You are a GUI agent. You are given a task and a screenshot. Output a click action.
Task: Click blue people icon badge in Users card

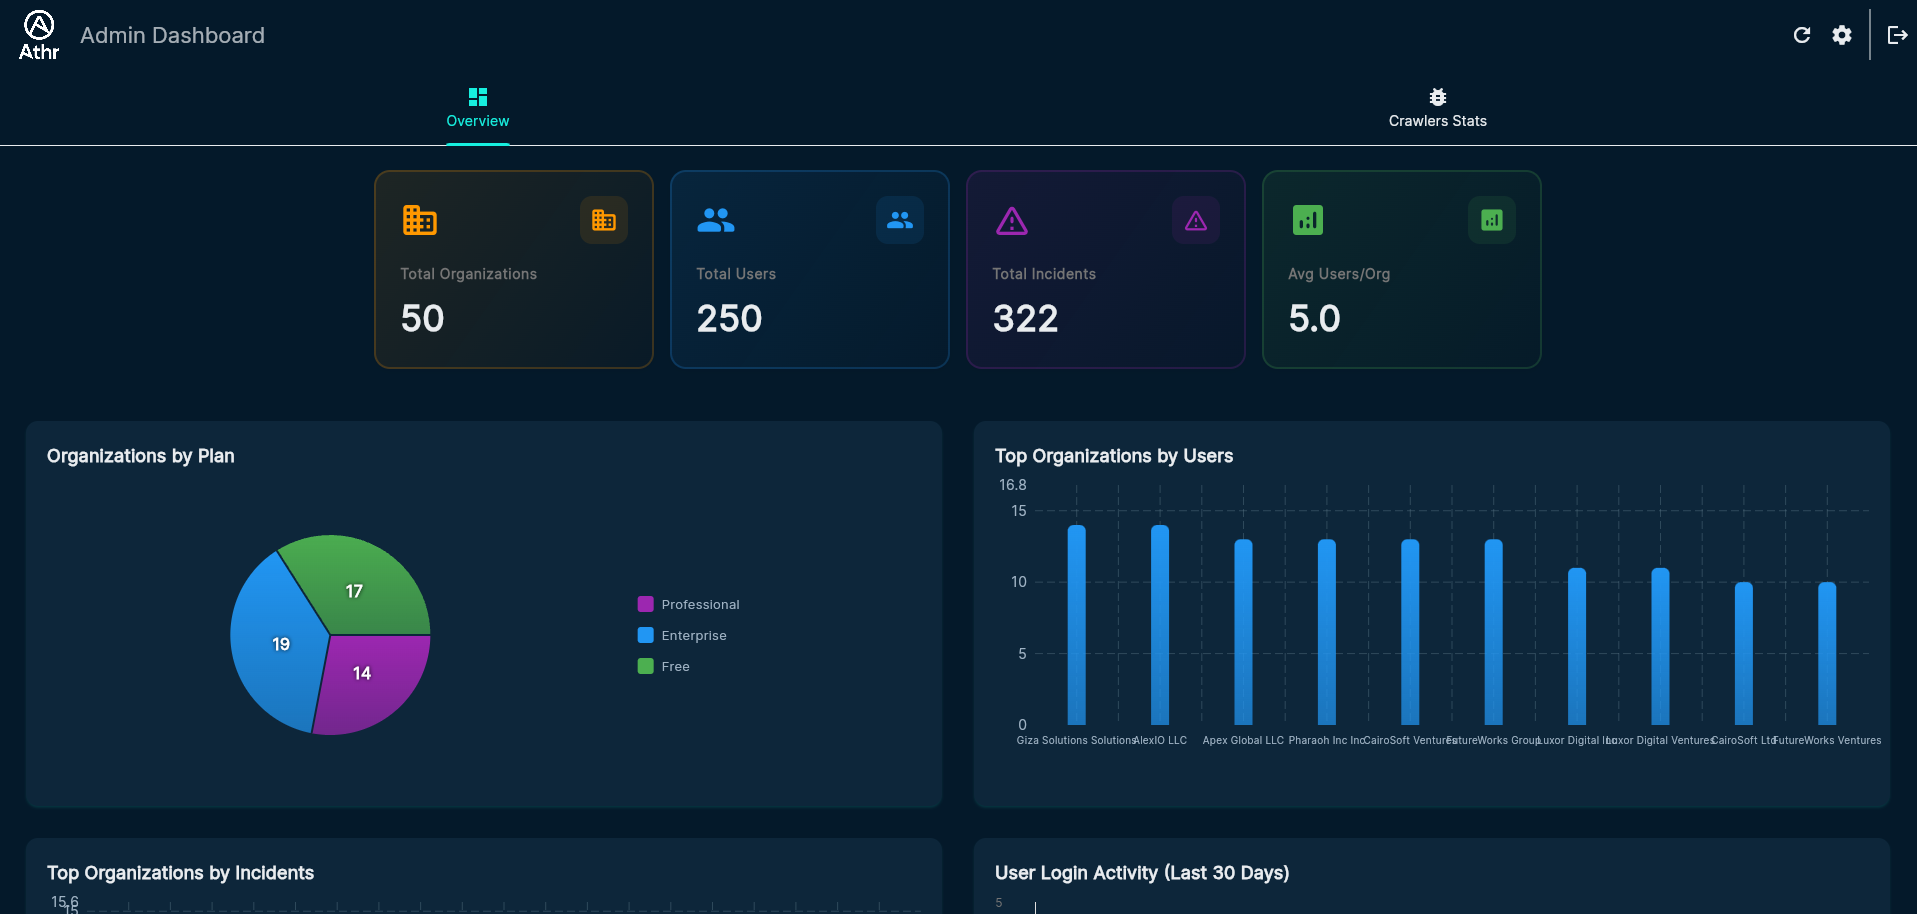tap(900, 220)
